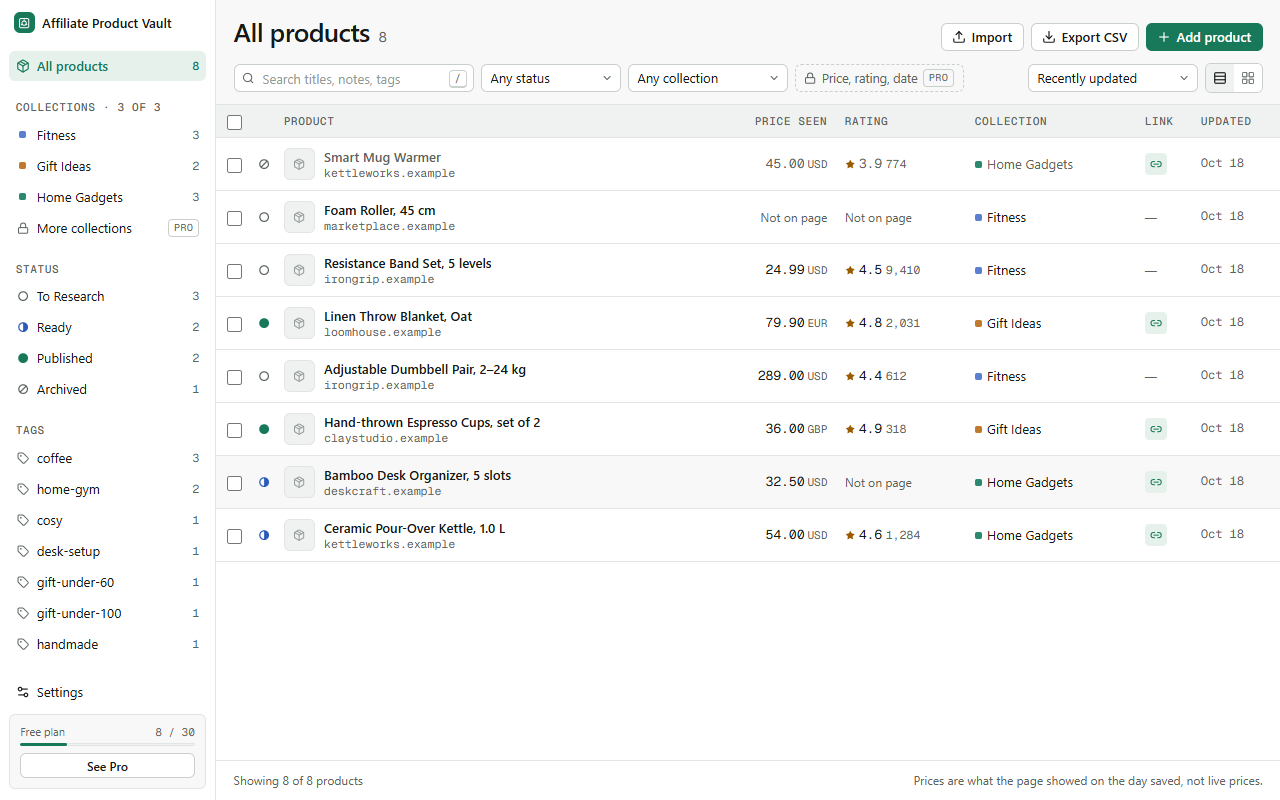Check the box for Foam Roller, 45 cm
Viewport: 1280px width, 800px height.
coord(234,218)
